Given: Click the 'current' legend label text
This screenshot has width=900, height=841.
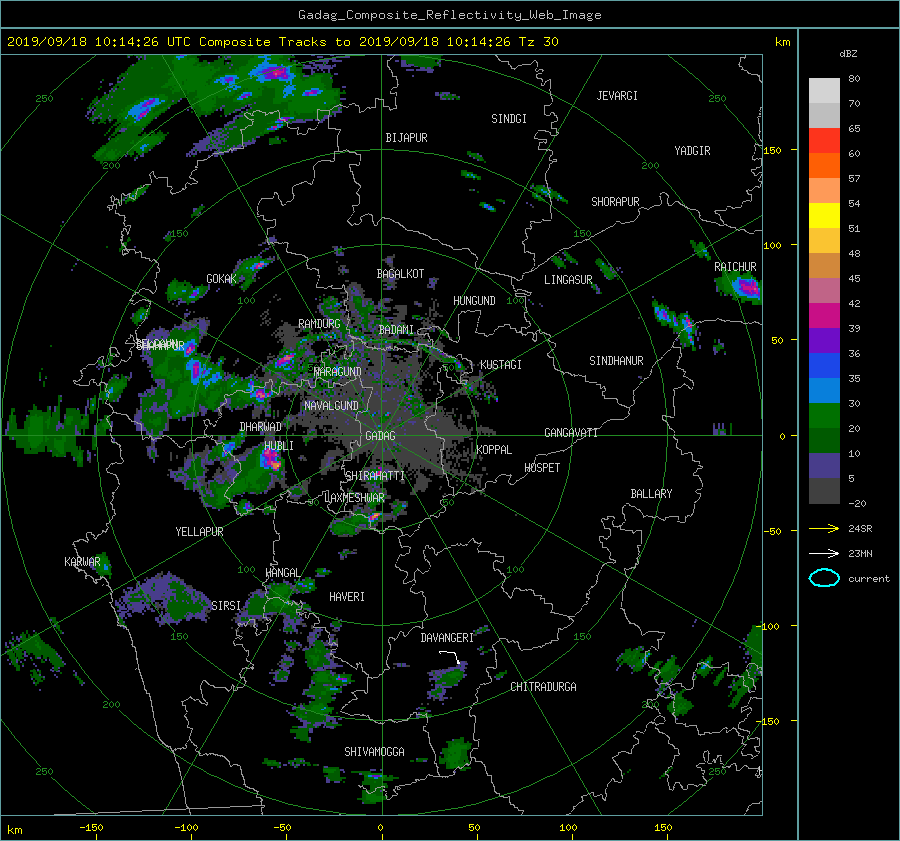Looking at the screenshot, I should 868,579.
